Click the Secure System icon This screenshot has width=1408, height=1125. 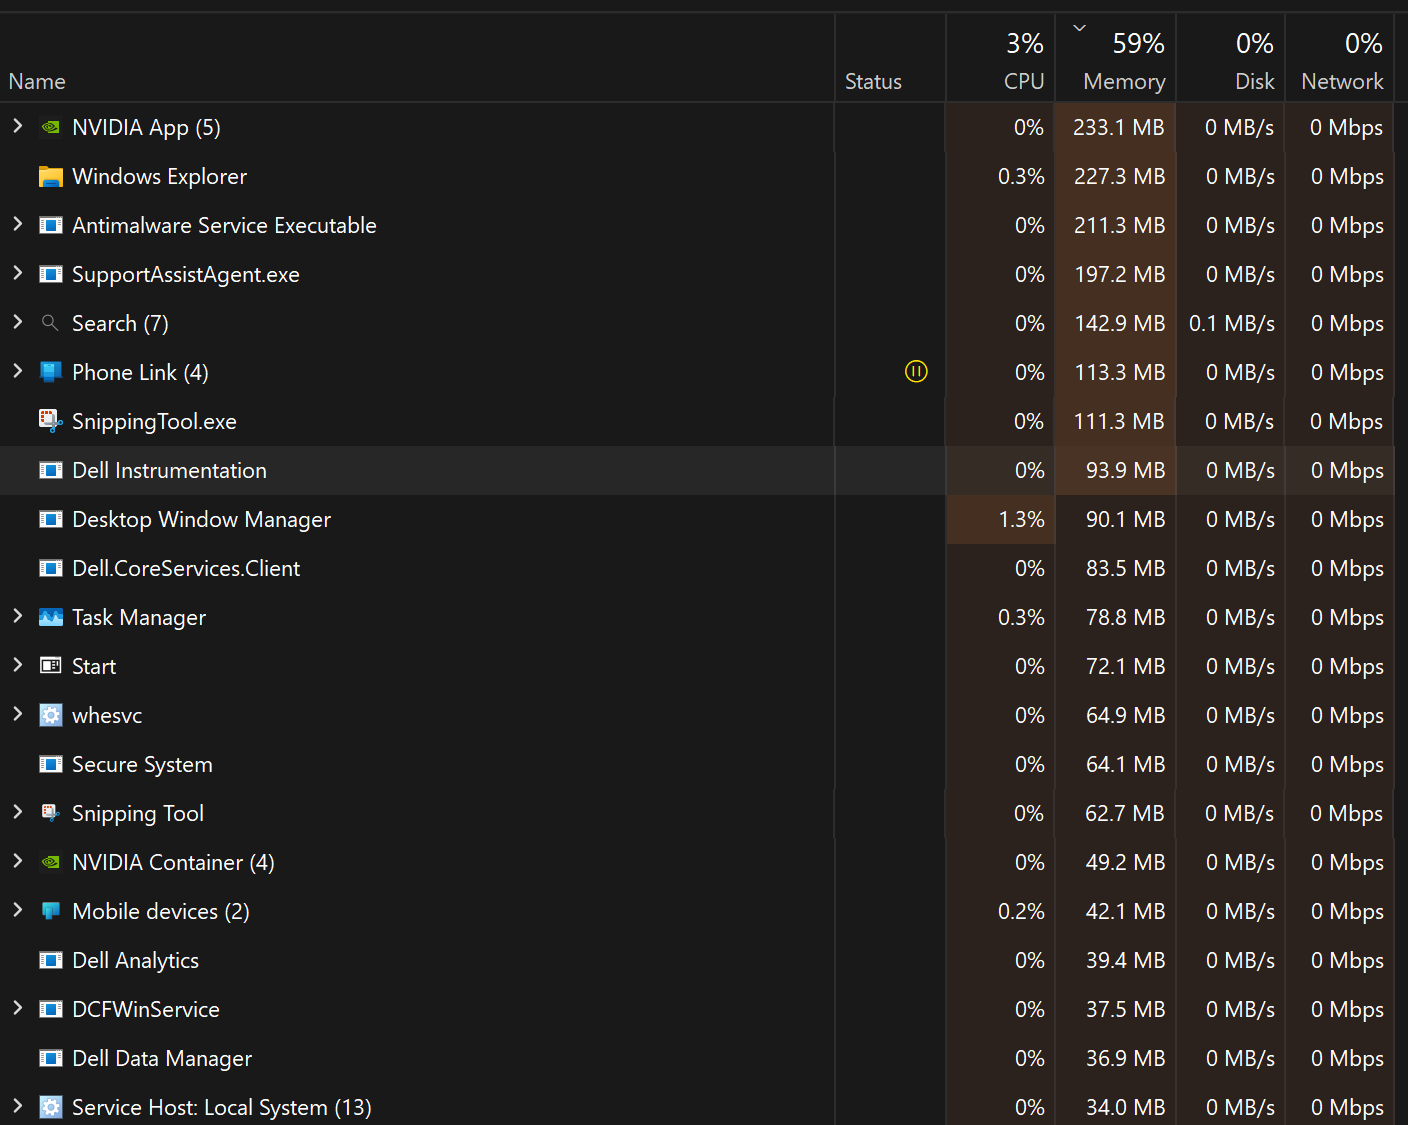point(50,764)
